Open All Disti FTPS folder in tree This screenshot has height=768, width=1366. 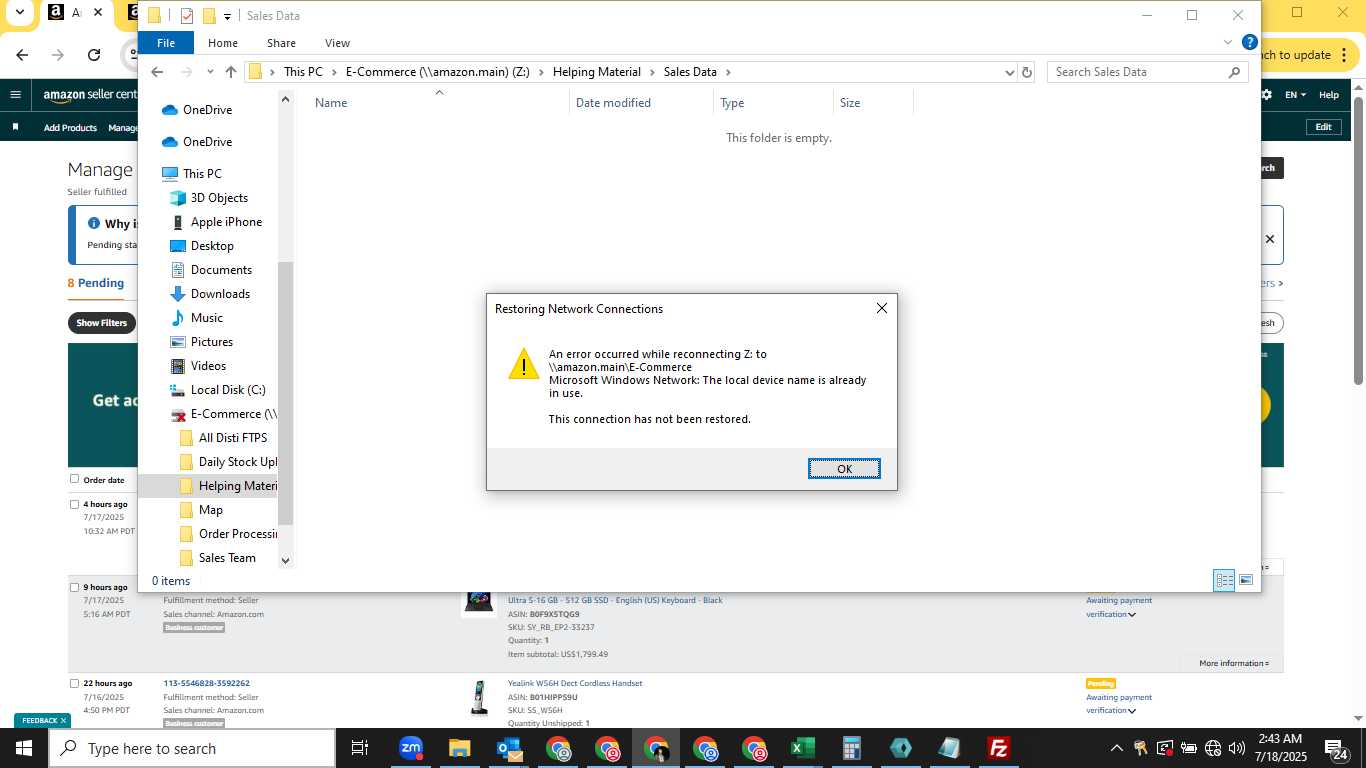[232, 438]
